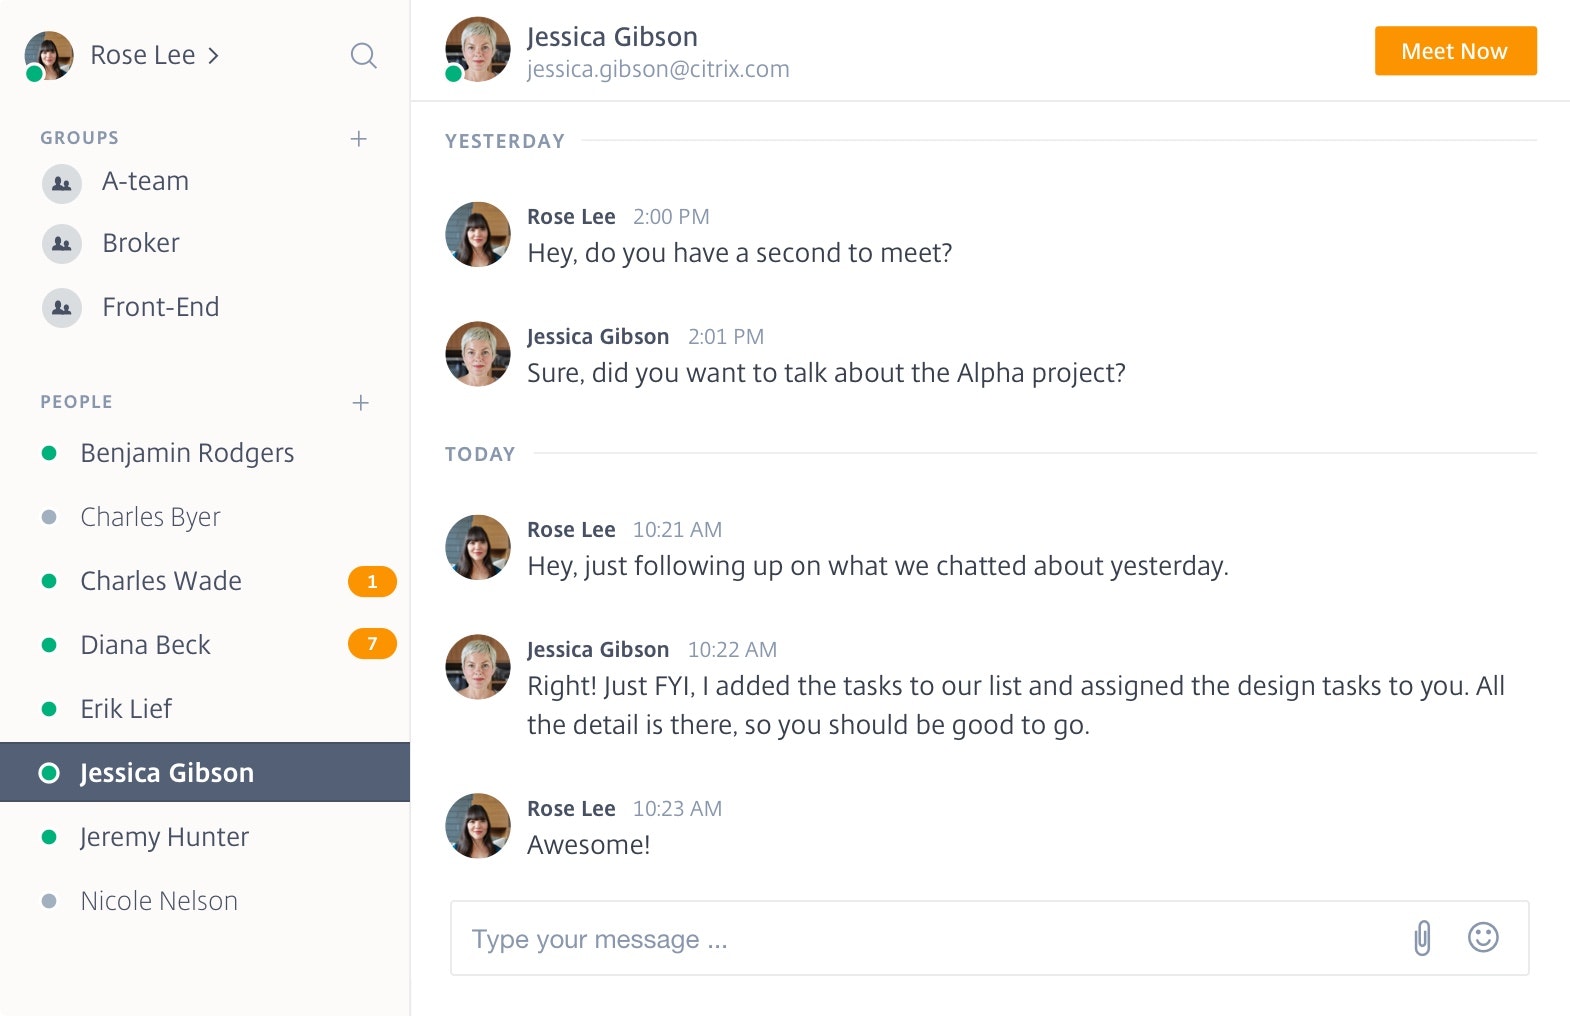Open the Front-End group icon
The width and height of the screenshot is (1570, 1016).
[62, 308]
